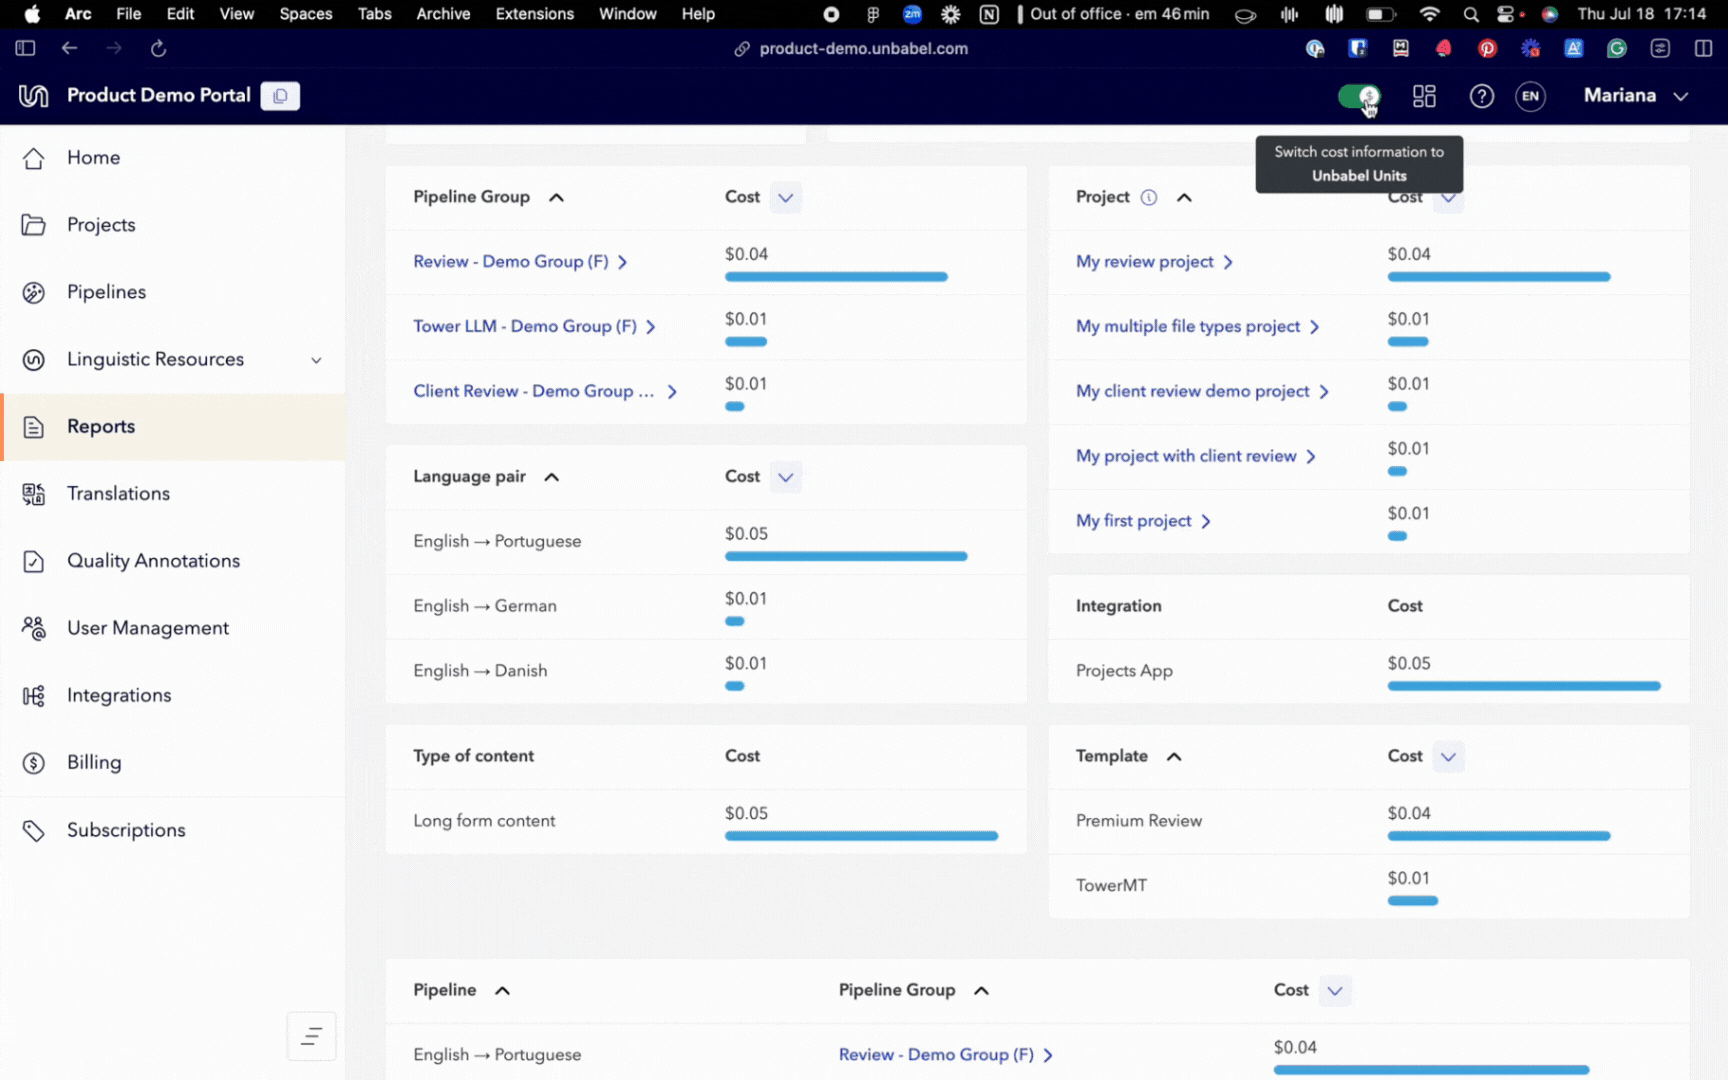Image resolution: width=1728 pixels, height=1080 pixels.
Task: Click English → Portuguese cost bar
Action: coord(846,556)
